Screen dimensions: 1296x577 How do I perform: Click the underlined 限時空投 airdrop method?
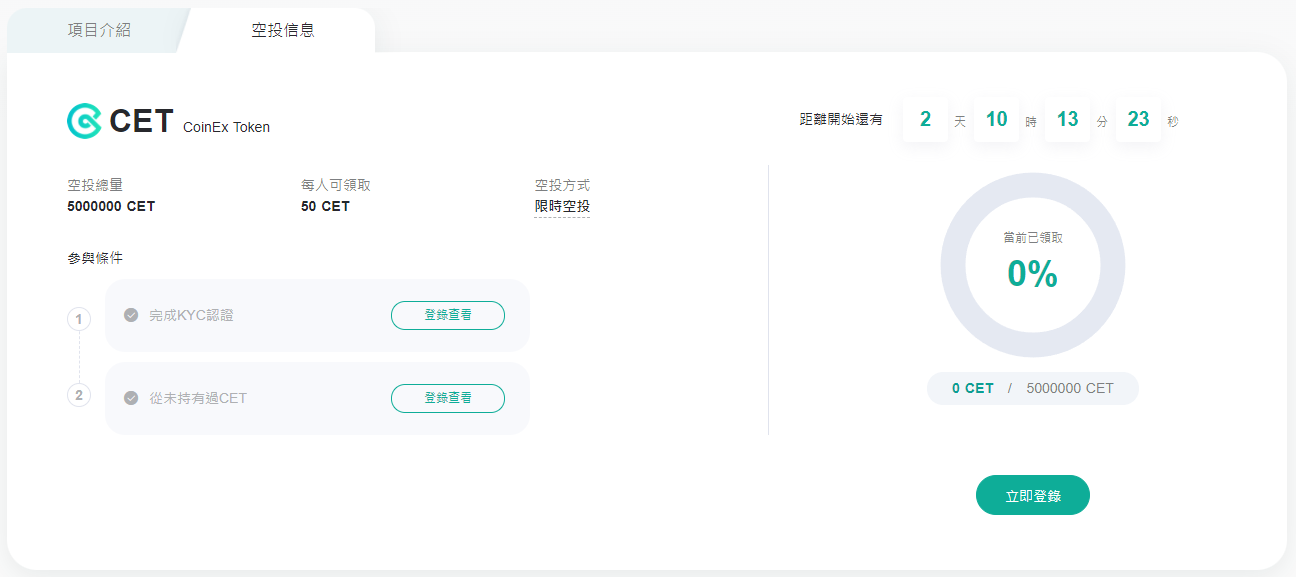coord(562,207)
